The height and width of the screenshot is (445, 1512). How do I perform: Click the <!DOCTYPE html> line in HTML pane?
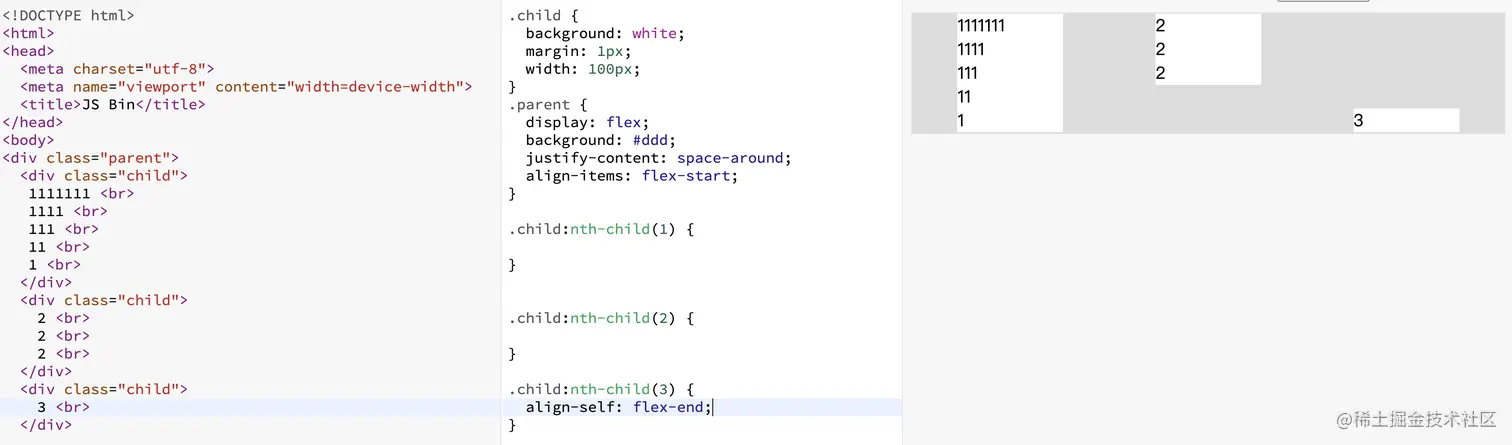pyautogui.click(x=68, y=15)
